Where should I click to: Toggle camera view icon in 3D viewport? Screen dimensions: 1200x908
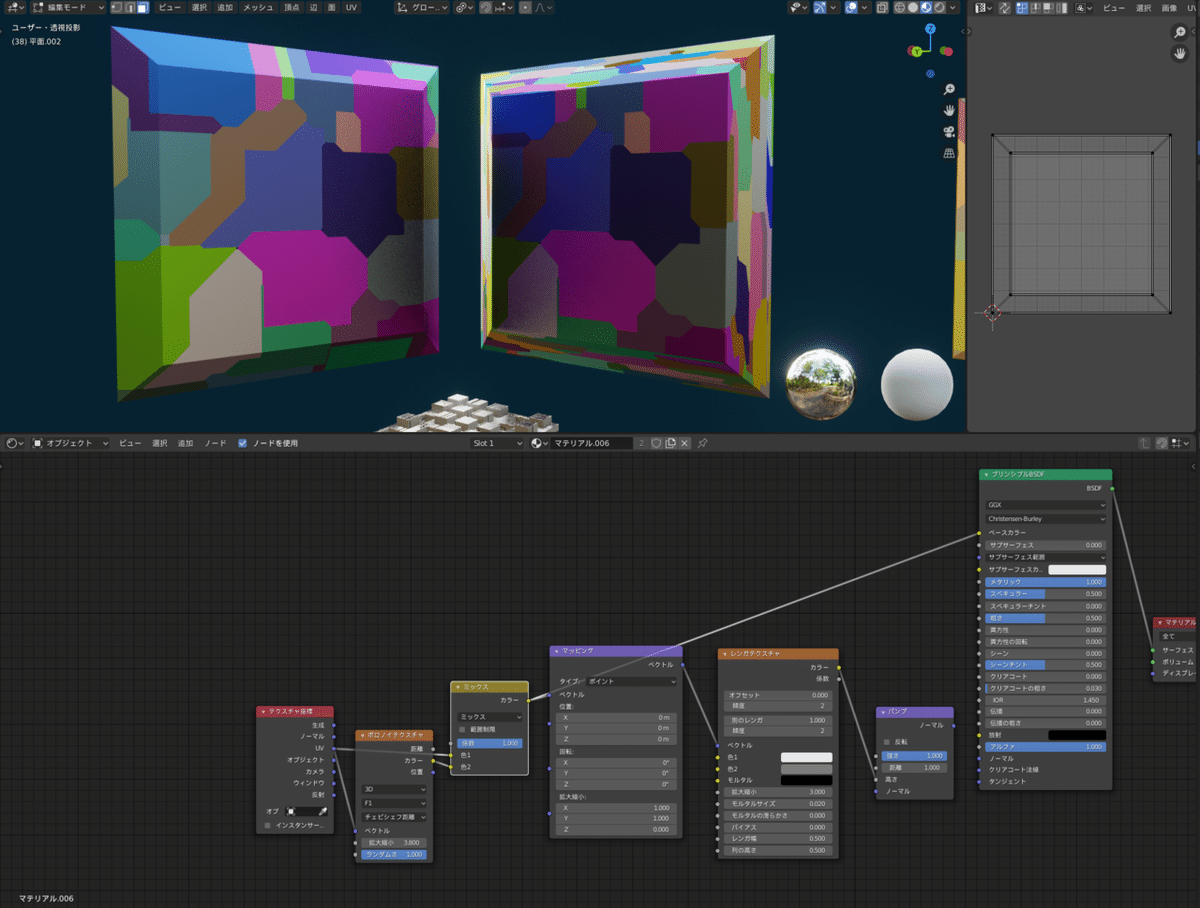[x=948, y=132]
